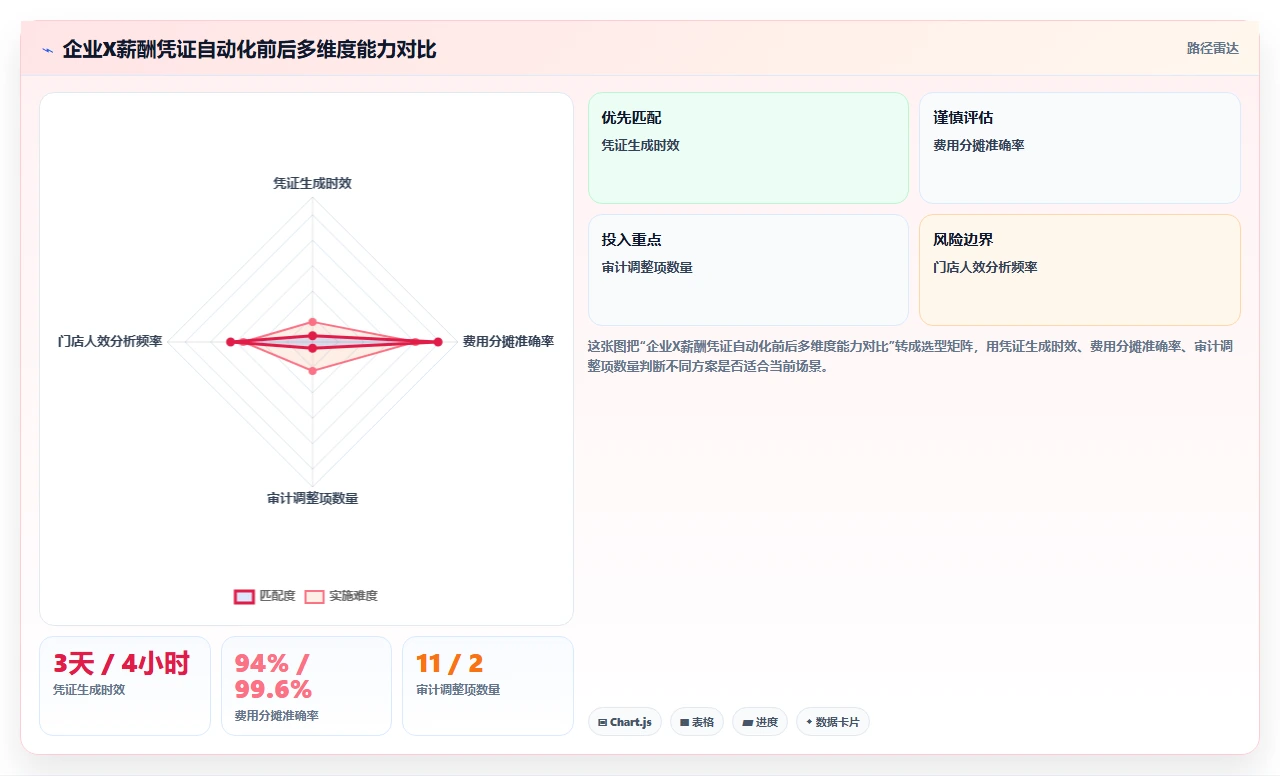
Task: Select the 进度 tag chip
Action: [760, 722]
